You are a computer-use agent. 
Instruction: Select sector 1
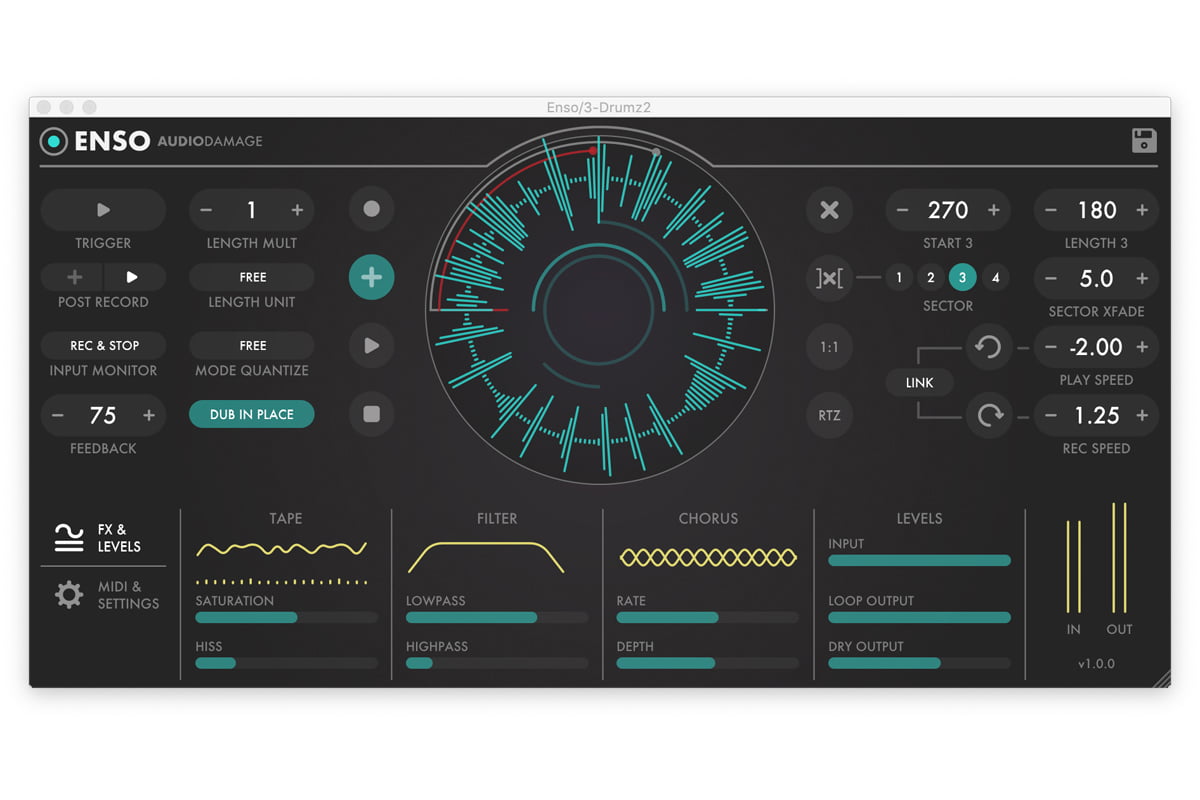899,278
